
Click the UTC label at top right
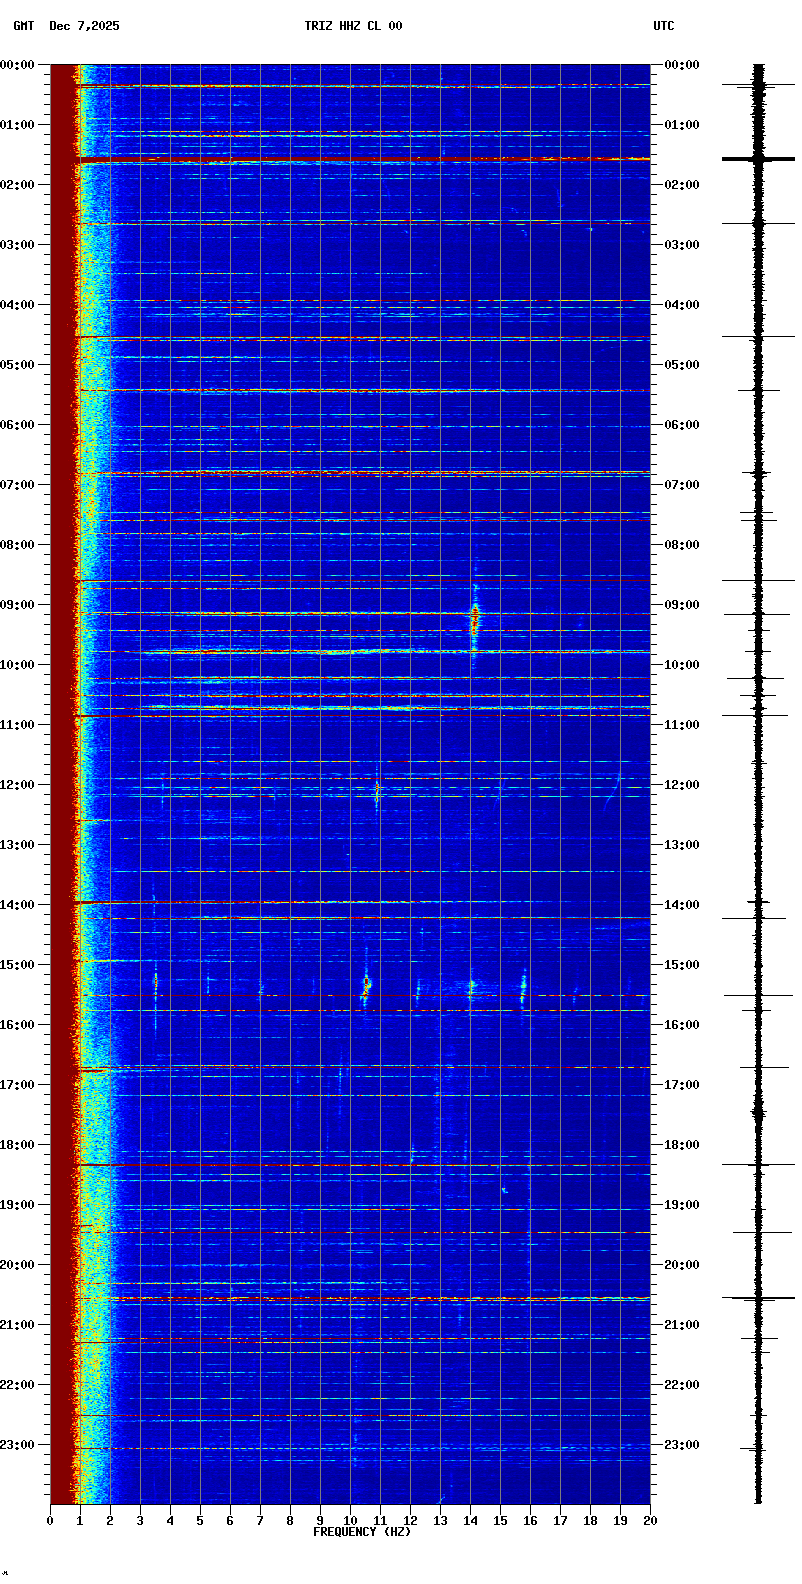tap(664, 26)
